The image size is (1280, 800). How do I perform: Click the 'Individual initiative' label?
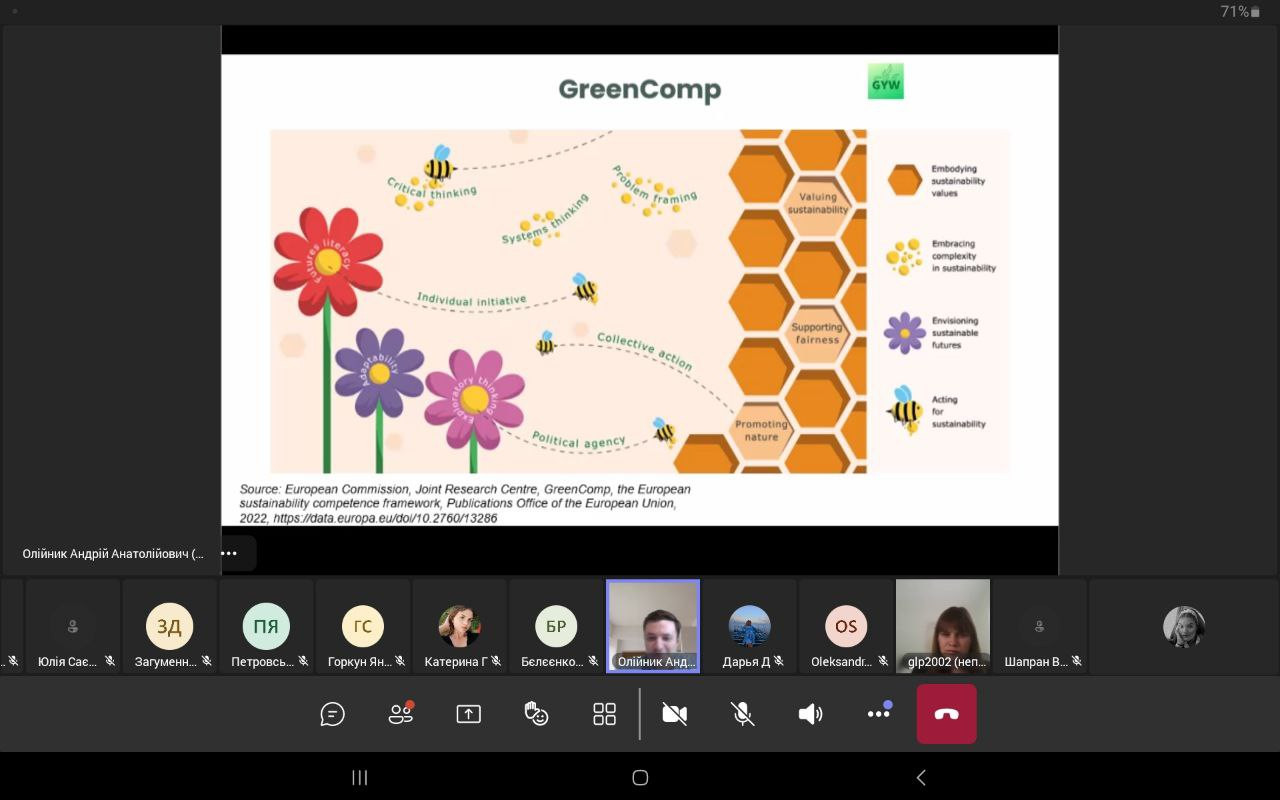click(471, 299)
